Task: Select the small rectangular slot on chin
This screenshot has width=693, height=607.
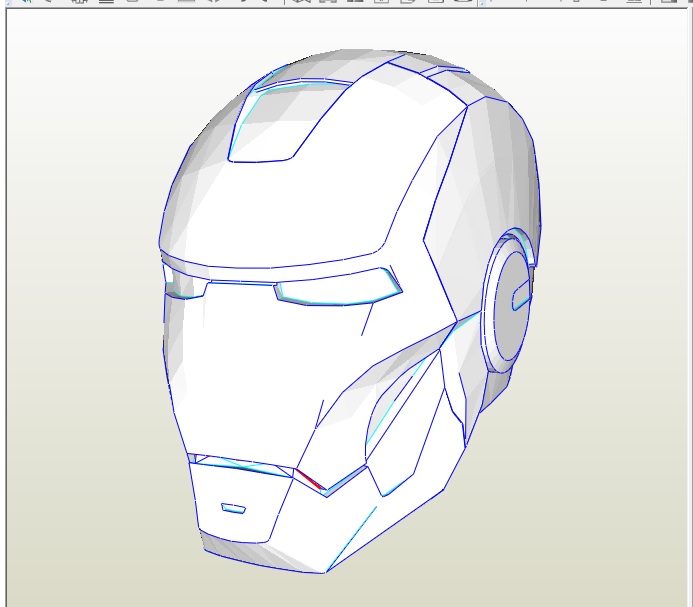Action: click(x=233, y=508)
